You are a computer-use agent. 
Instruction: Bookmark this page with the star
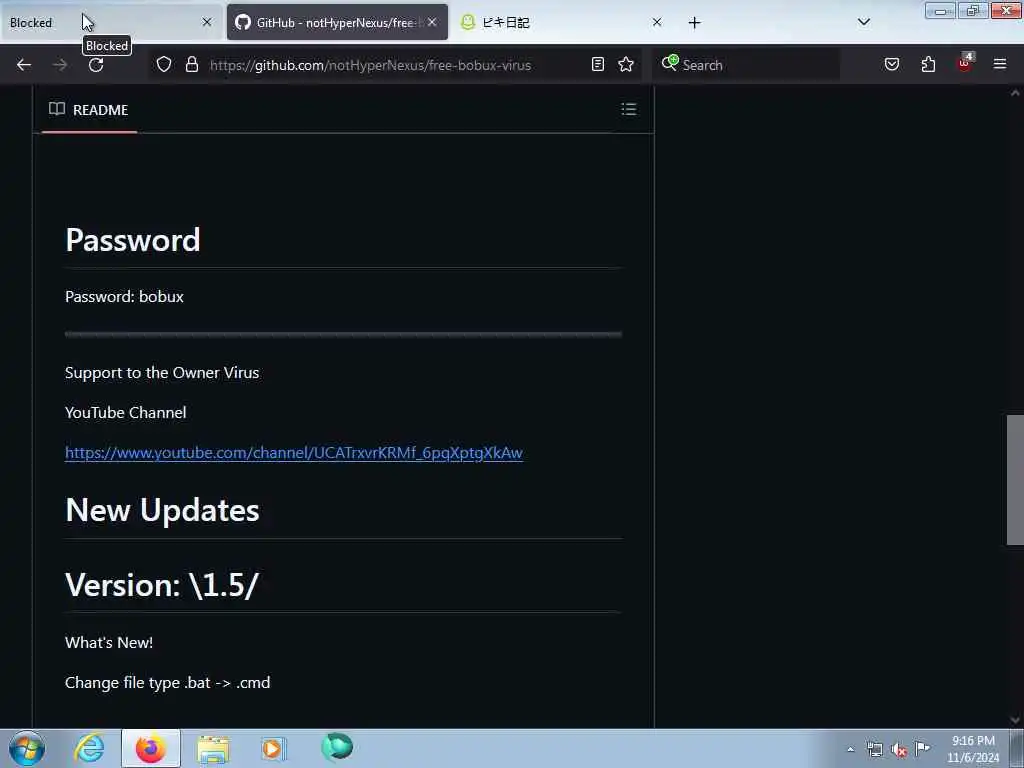626,65
